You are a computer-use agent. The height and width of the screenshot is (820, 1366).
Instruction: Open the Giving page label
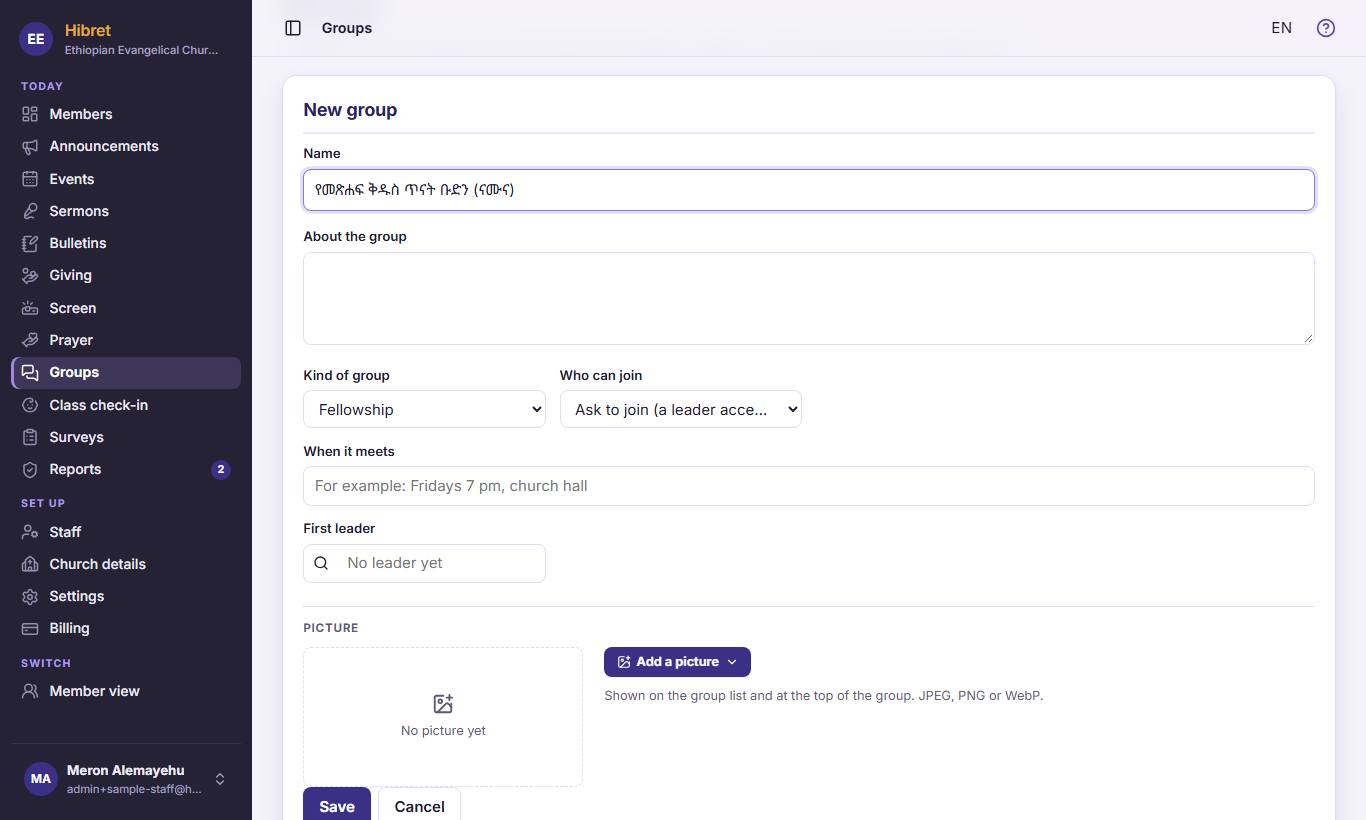pyautogui.click(x=70, y=275)
